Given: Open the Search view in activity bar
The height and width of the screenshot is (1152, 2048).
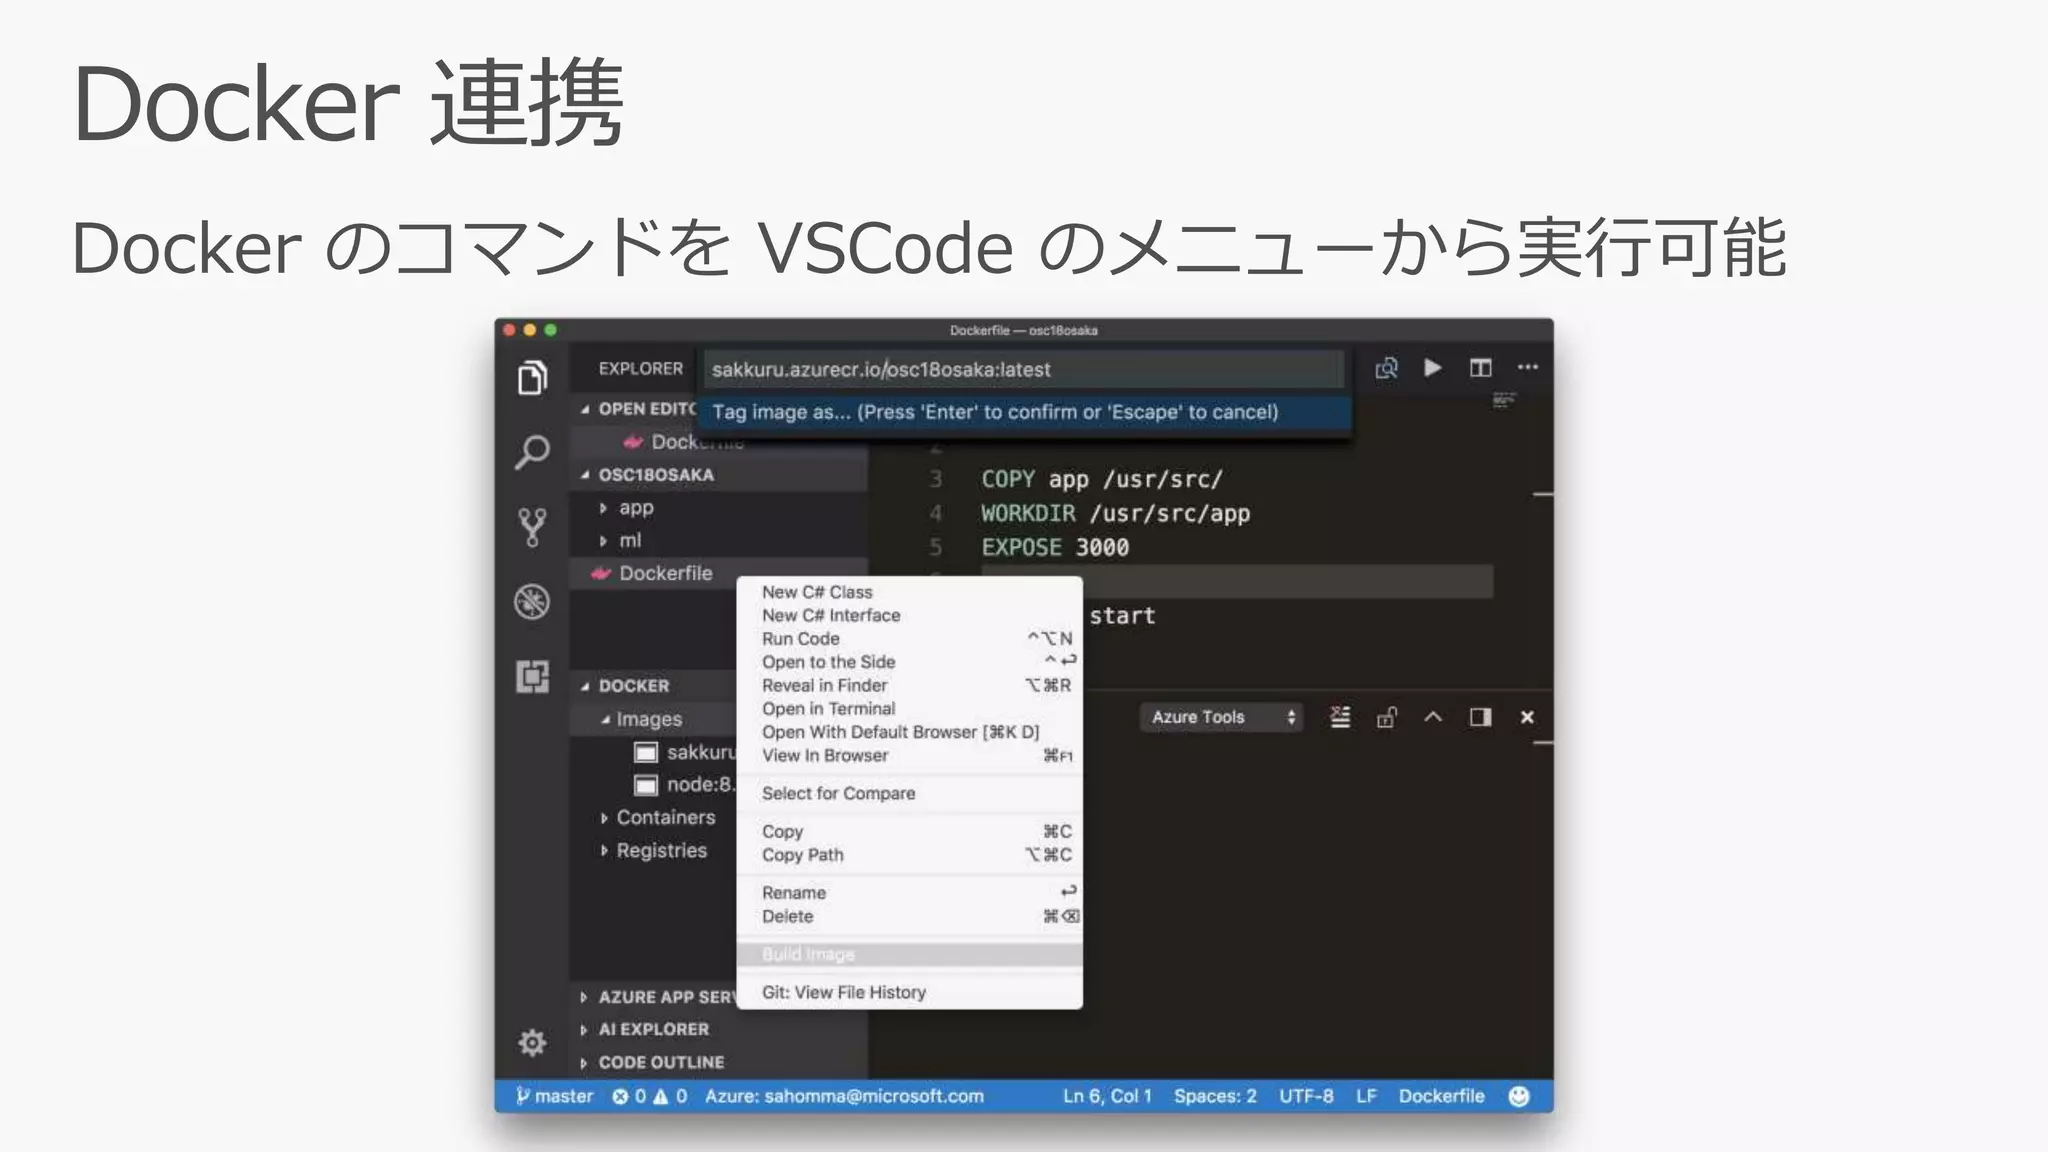Looking at the screenshot, I should coord(532,452).
